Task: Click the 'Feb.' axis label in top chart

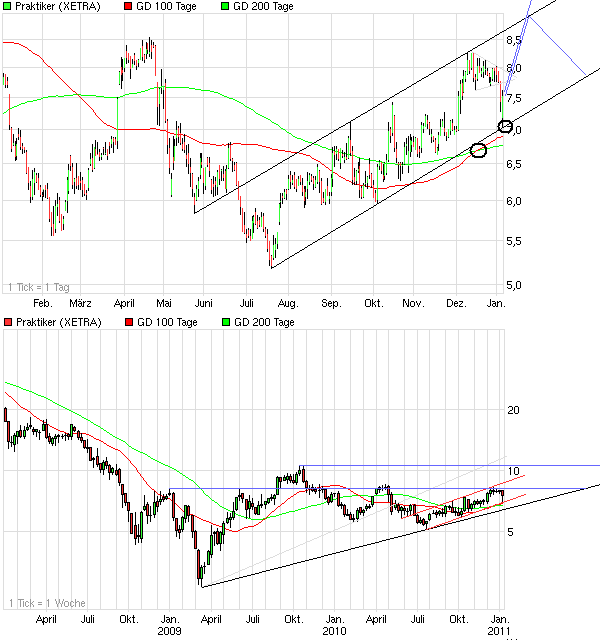Action: click(43, 303)
